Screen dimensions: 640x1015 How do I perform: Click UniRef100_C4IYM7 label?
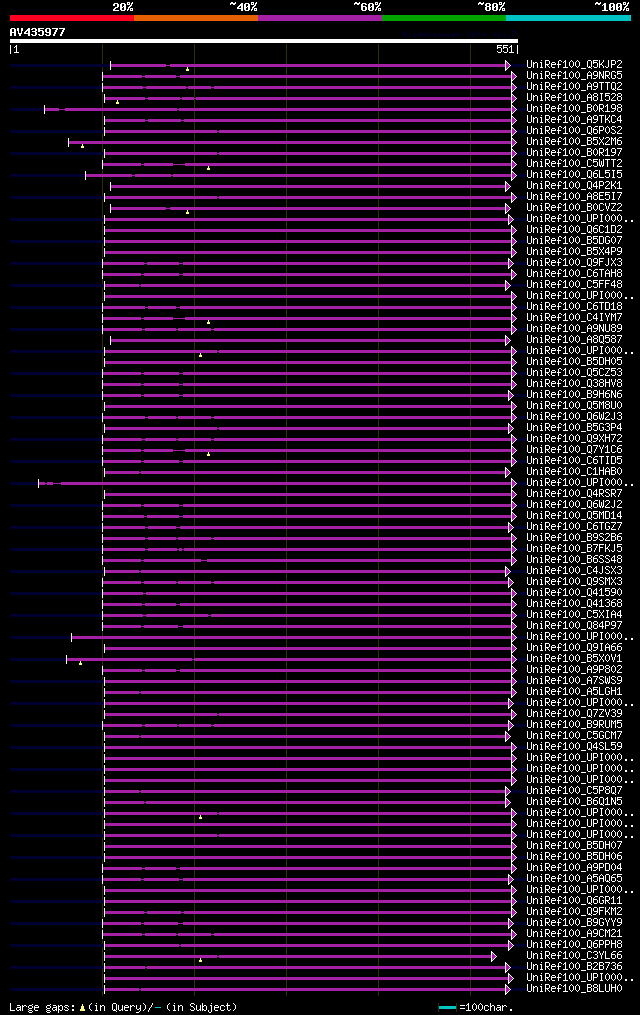[574, 318]
